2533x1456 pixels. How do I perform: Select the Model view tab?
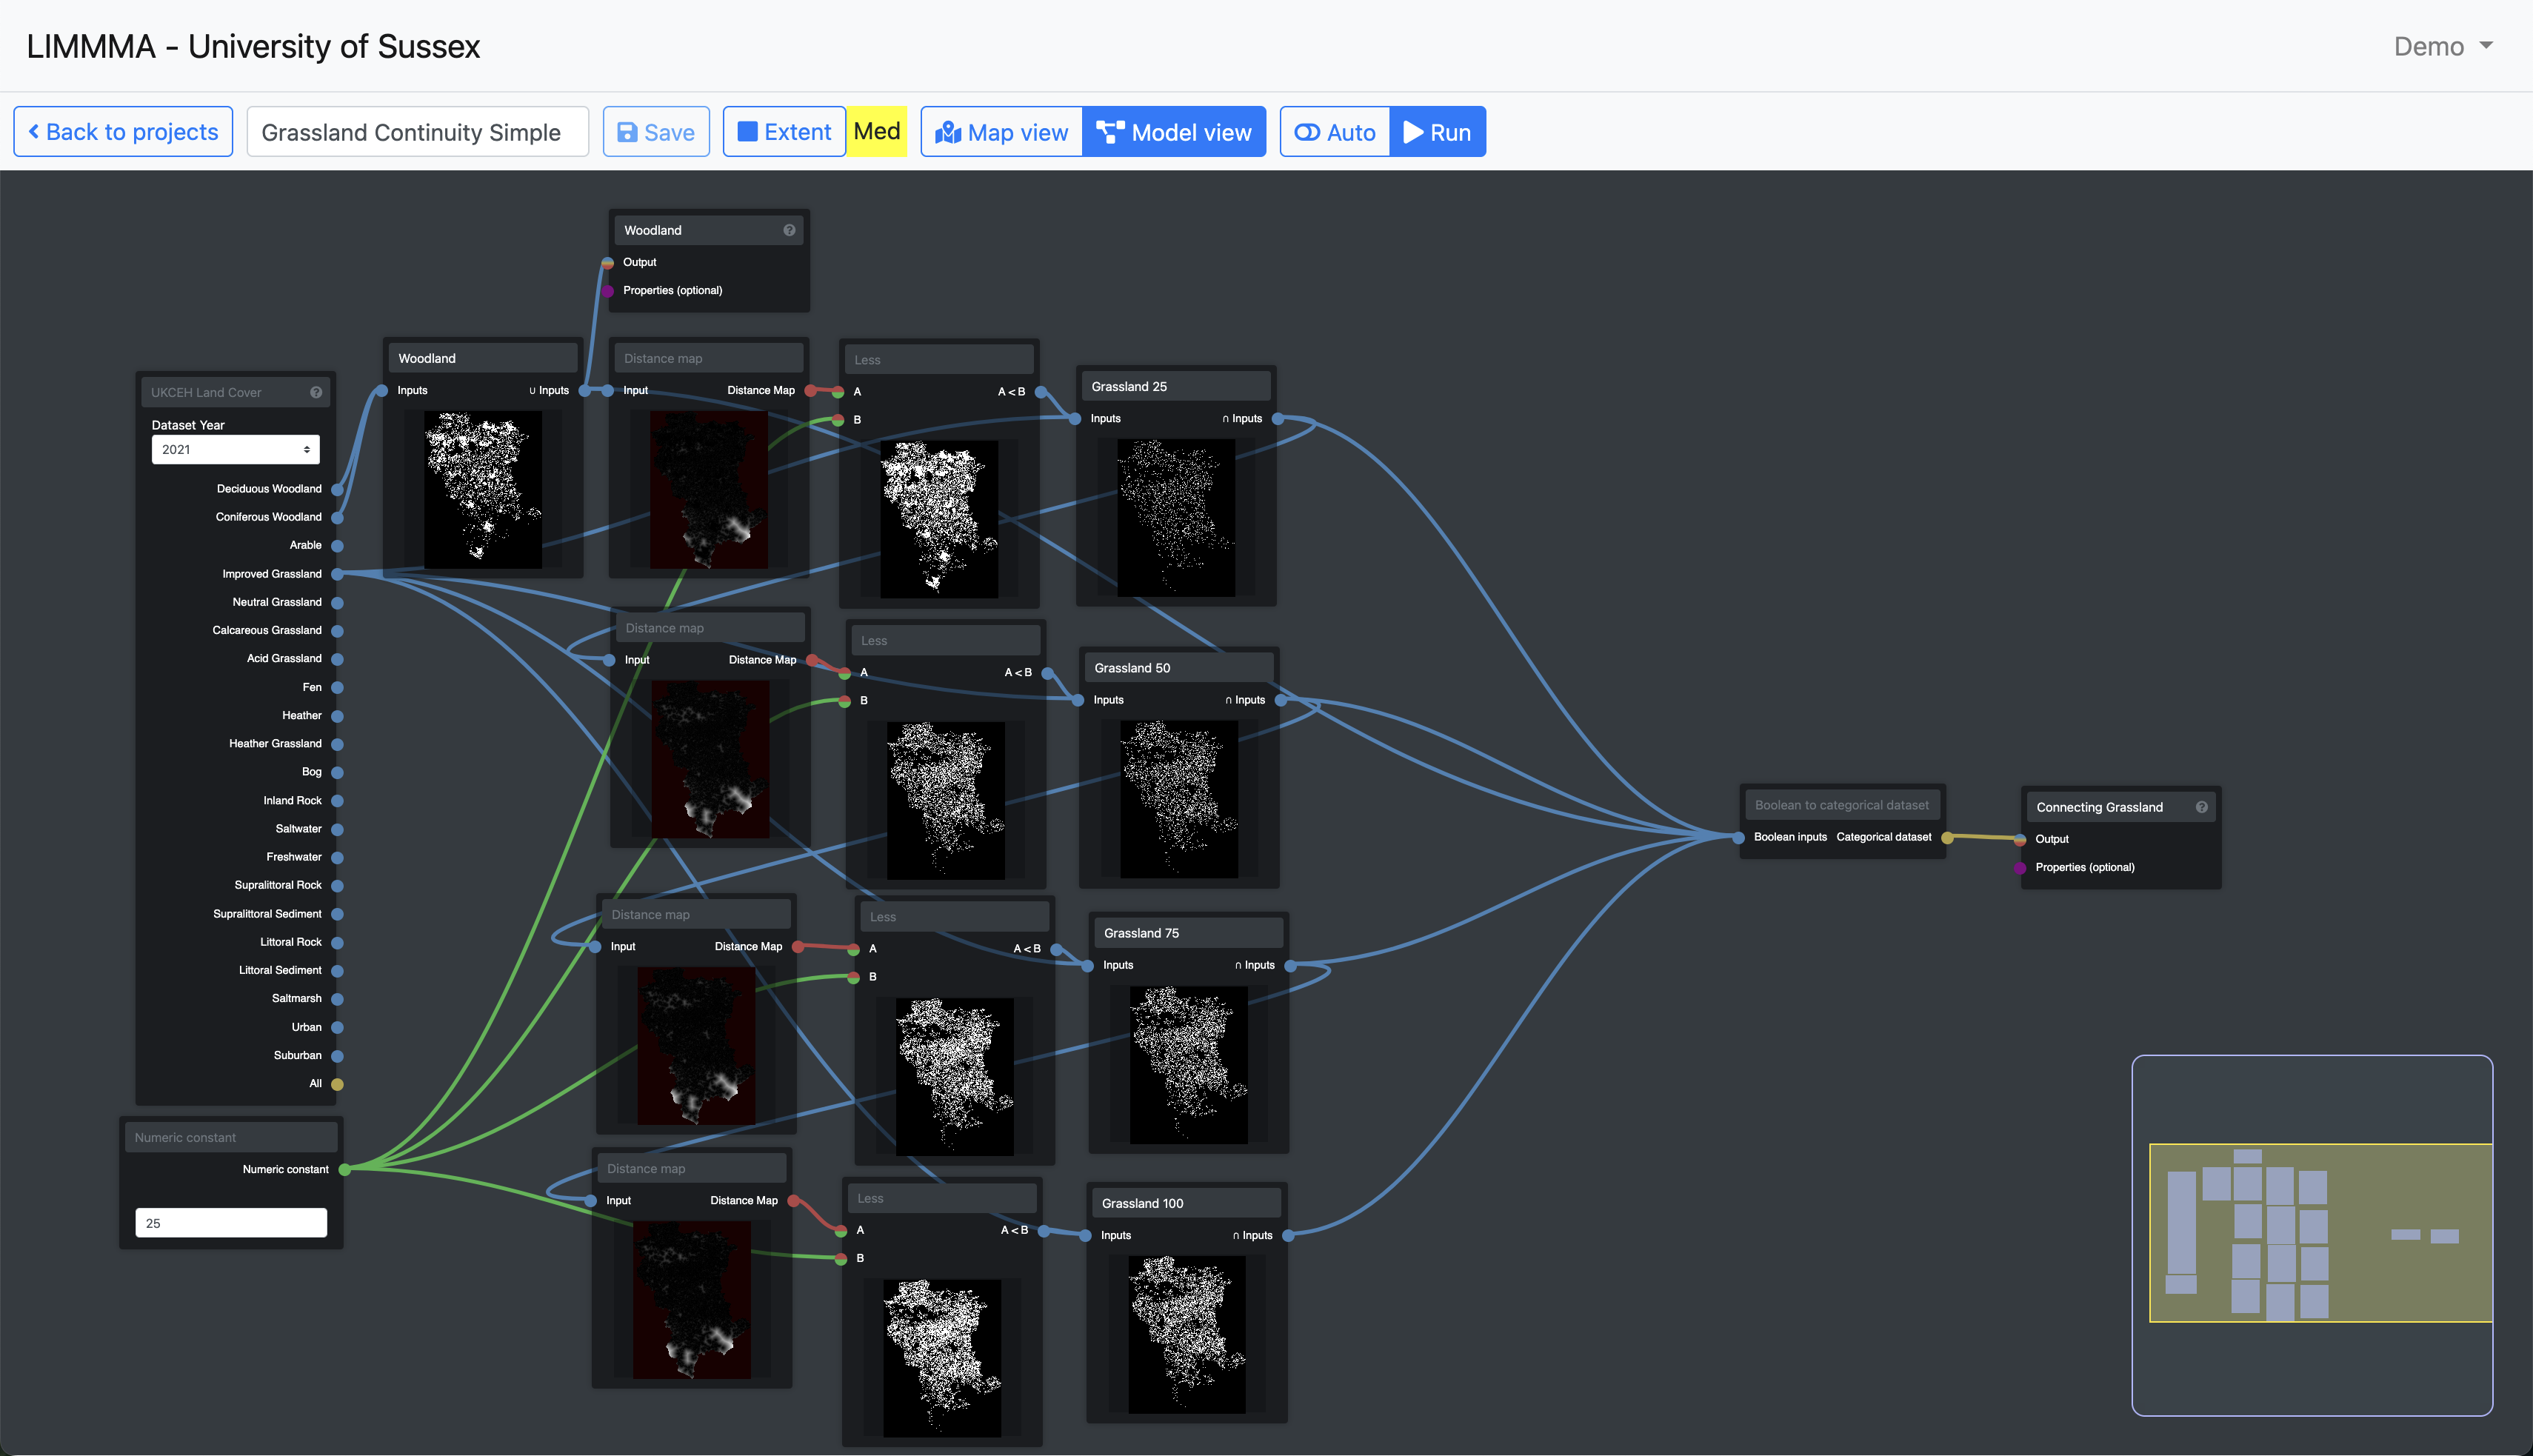tap(1174, 132)
